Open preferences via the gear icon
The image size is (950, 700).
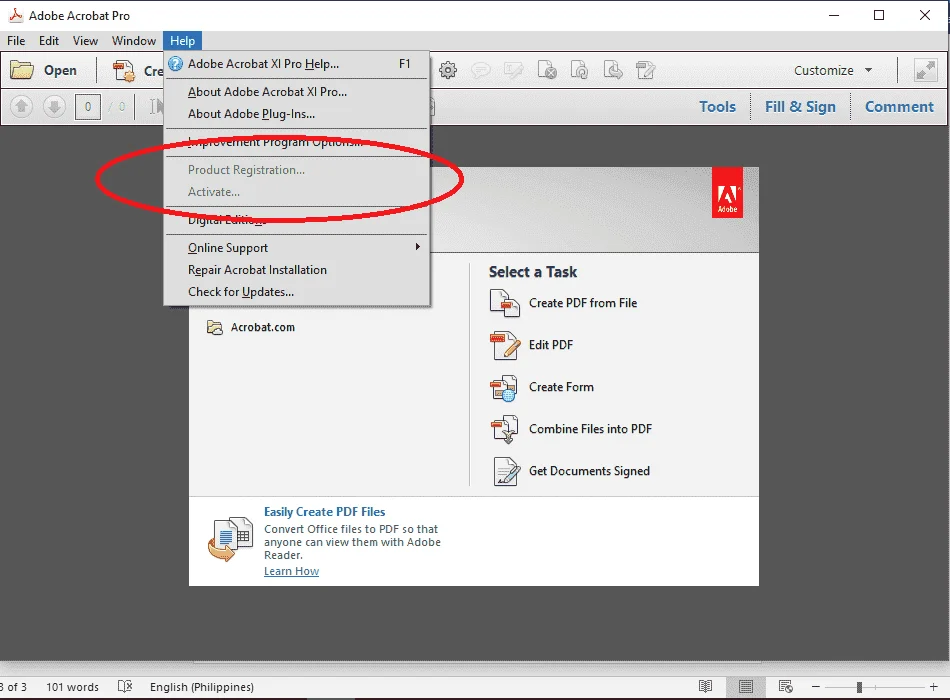(x=448, y=70)
